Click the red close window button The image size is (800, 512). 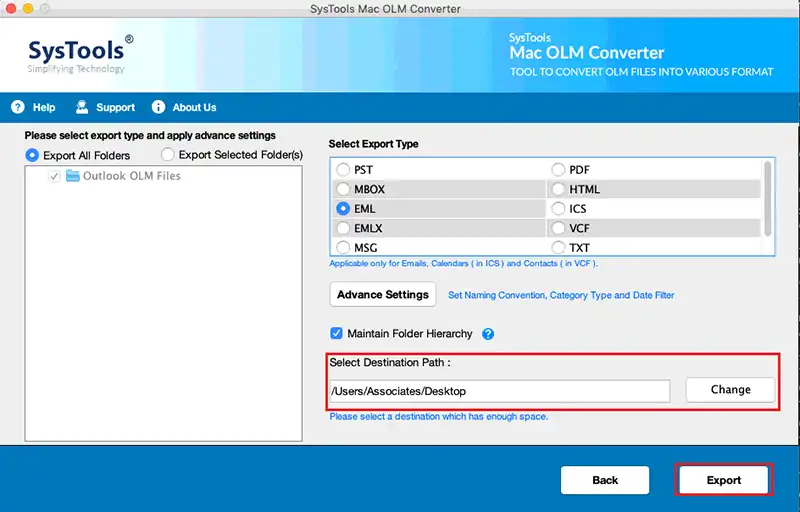pos(11,8)
